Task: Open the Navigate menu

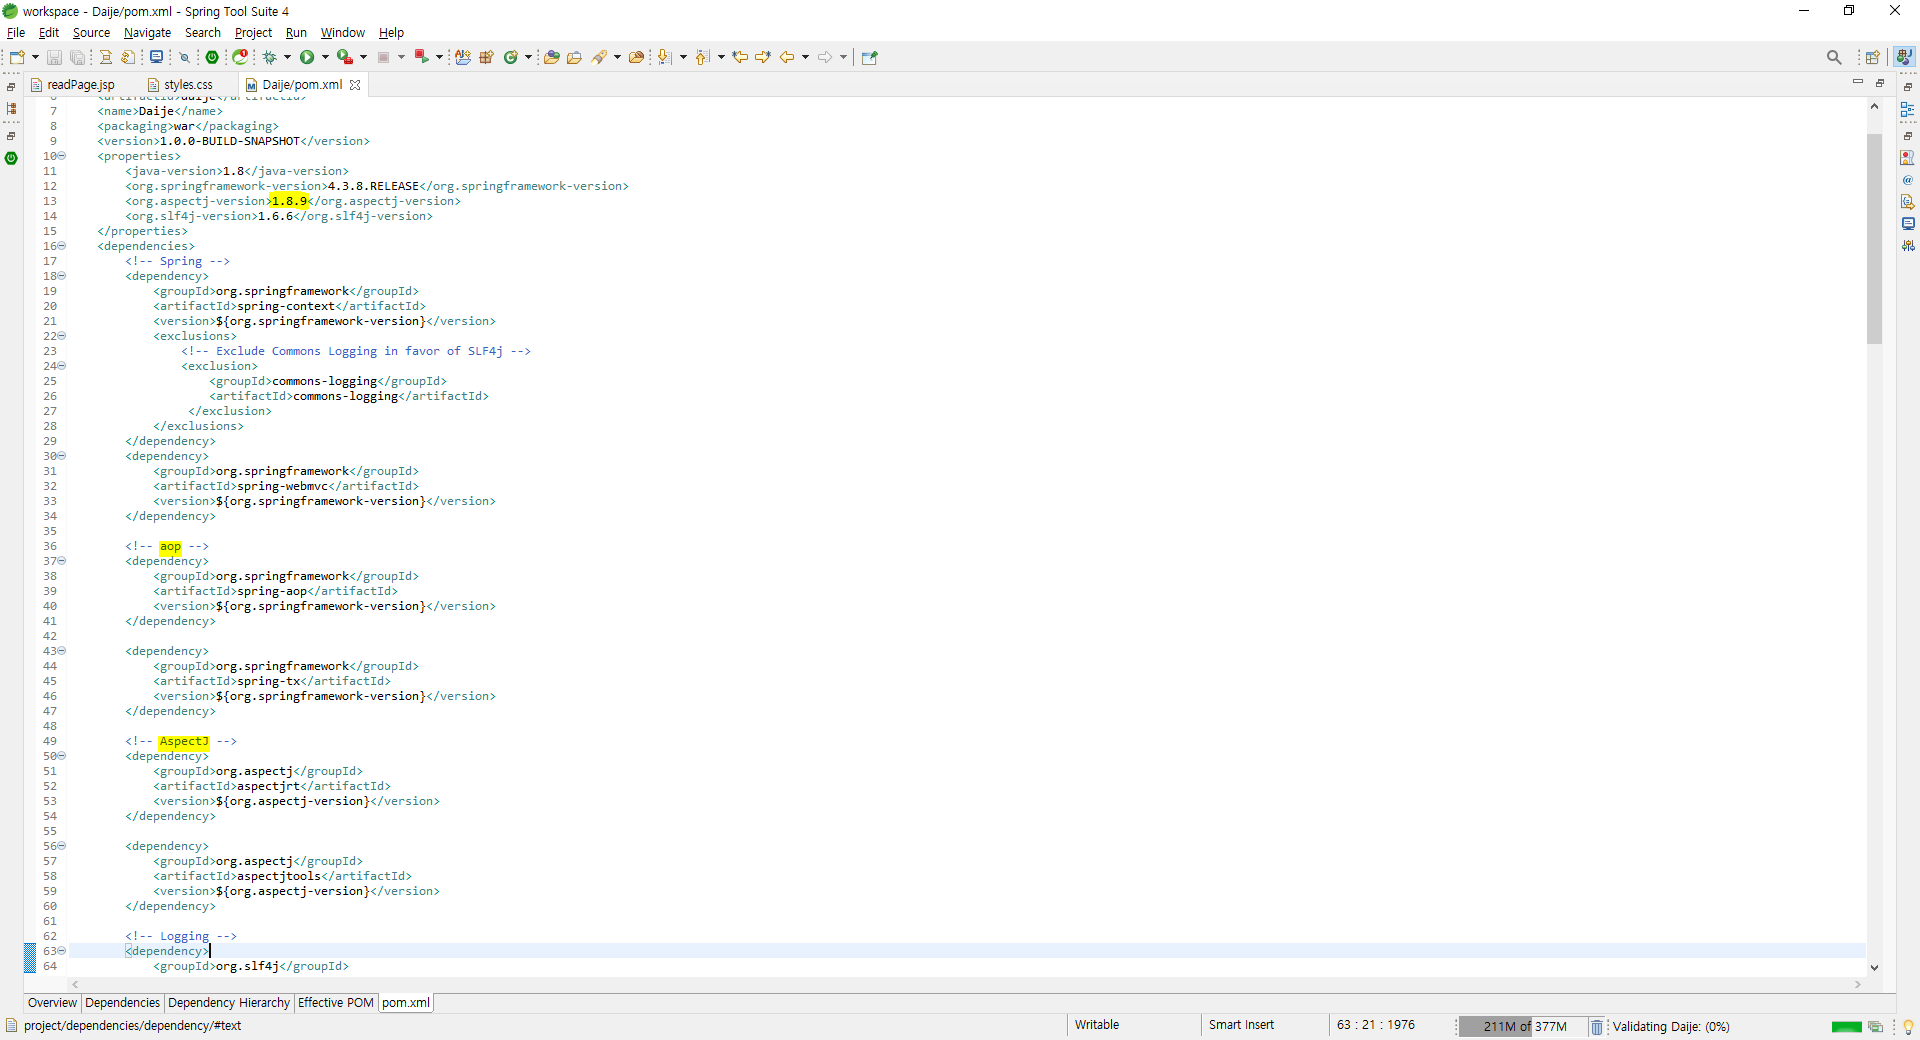Action: (147, 33)
